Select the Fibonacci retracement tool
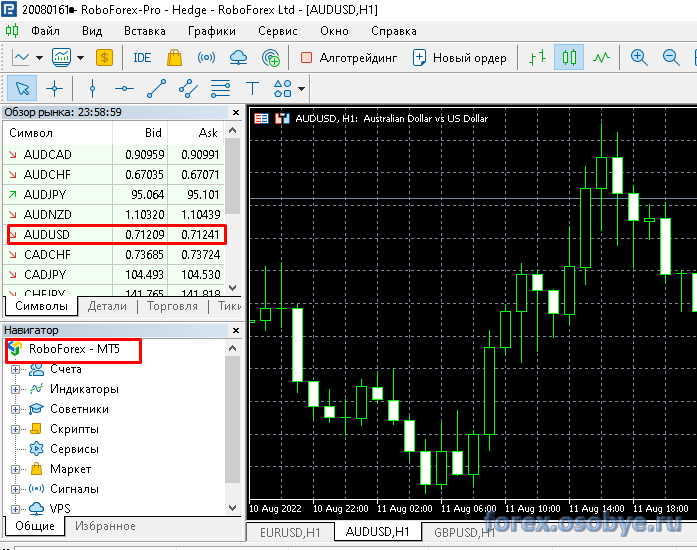This screenshot has width=697, height=550. [x=220, y=88]
